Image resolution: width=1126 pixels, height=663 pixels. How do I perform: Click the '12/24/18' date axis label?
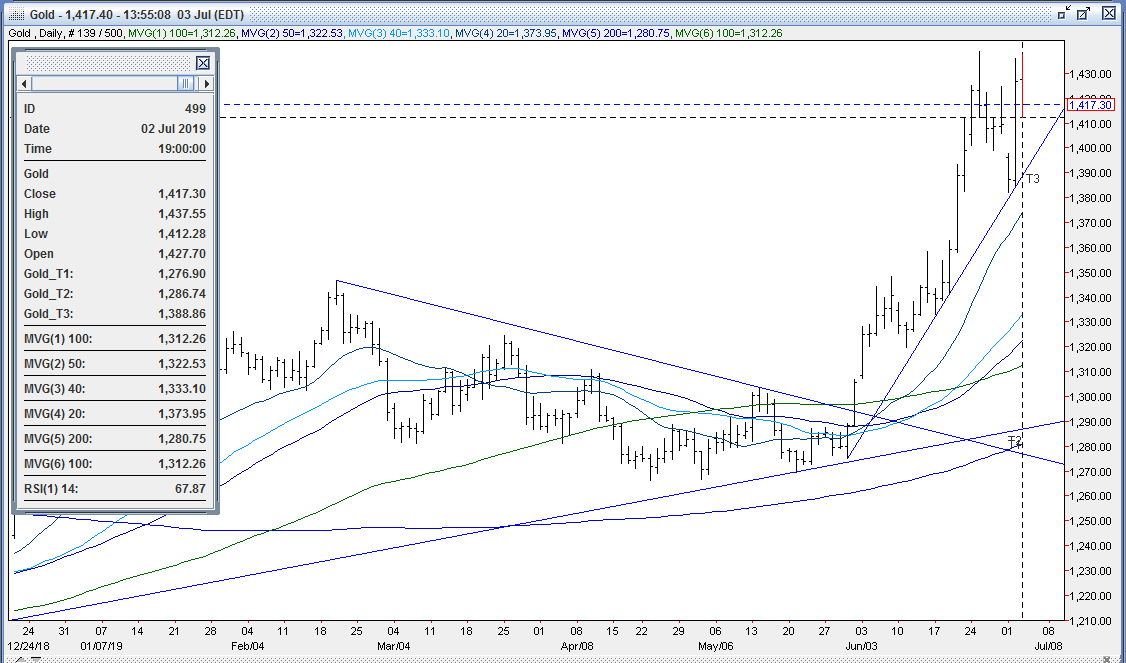tap(28, 646)
